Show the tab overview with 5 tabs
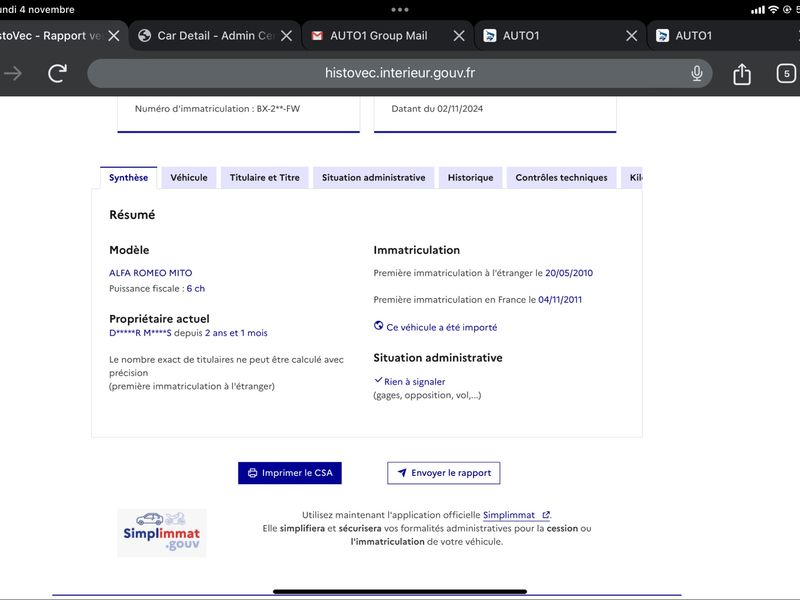 coord(786,73)
